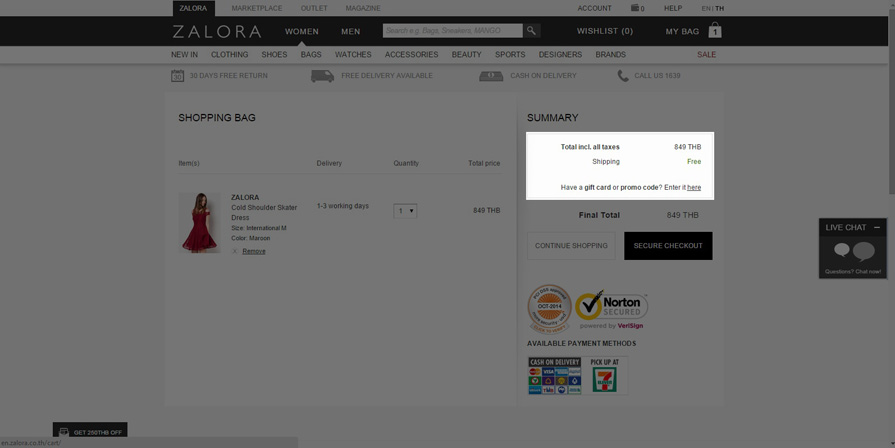Viewport: 895px width, 448px height.
Task: Click the '1-3 working days' delivery text
Action: point(343,206)
